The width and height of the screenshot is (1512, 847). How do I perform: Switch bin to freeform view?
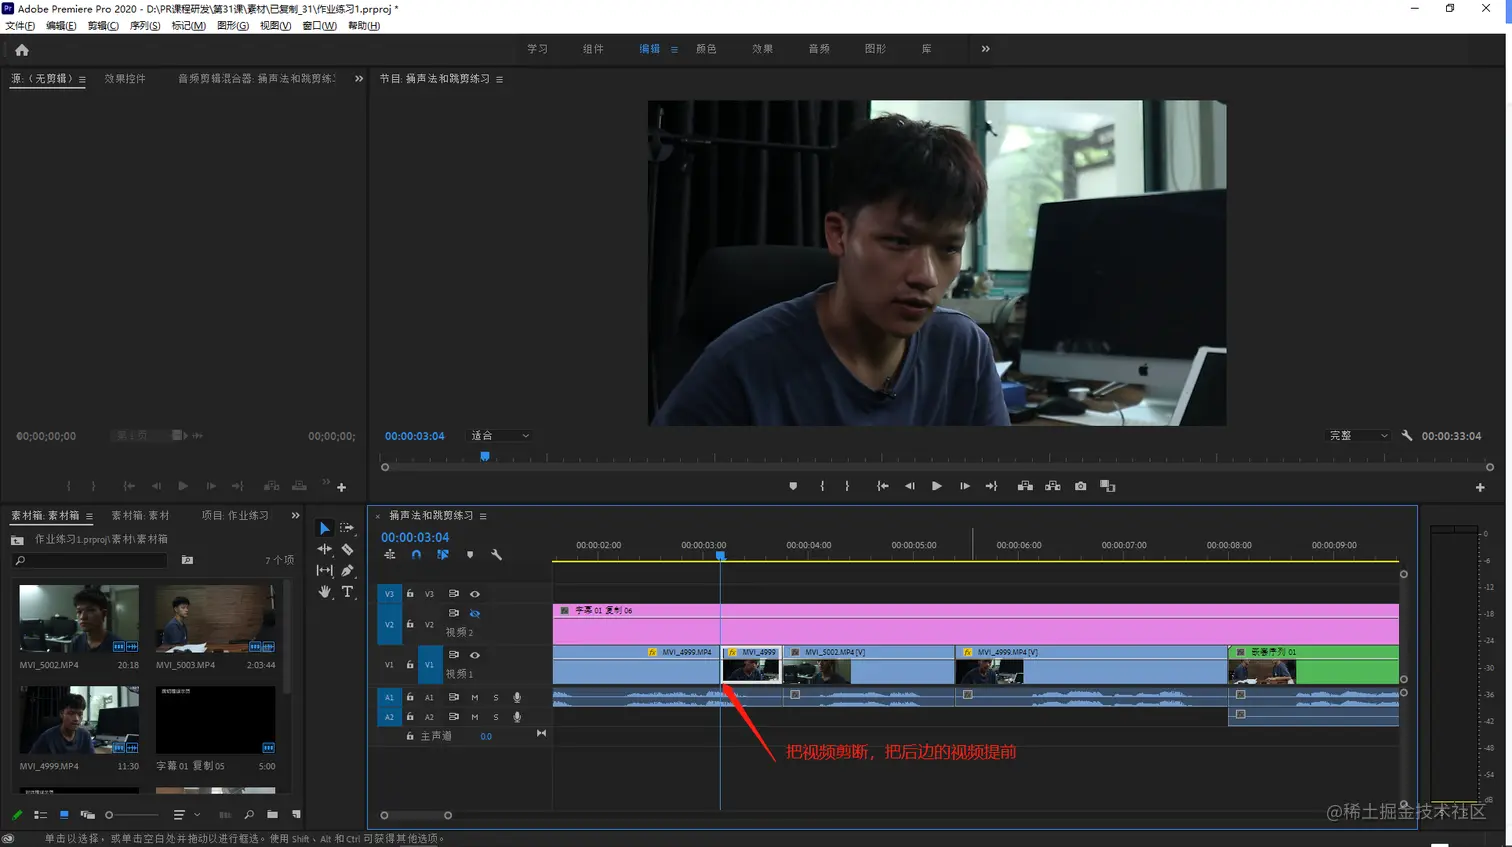pyautogui.click(x=88, y=815)
